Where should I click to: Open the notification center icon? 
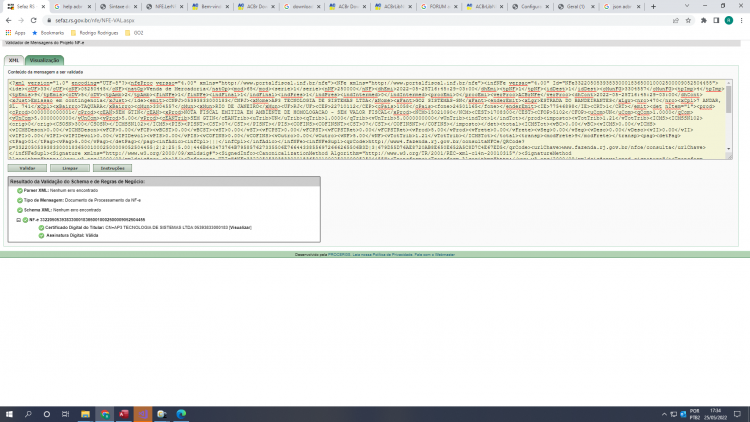pyautogui.click(x=738, y=414)
